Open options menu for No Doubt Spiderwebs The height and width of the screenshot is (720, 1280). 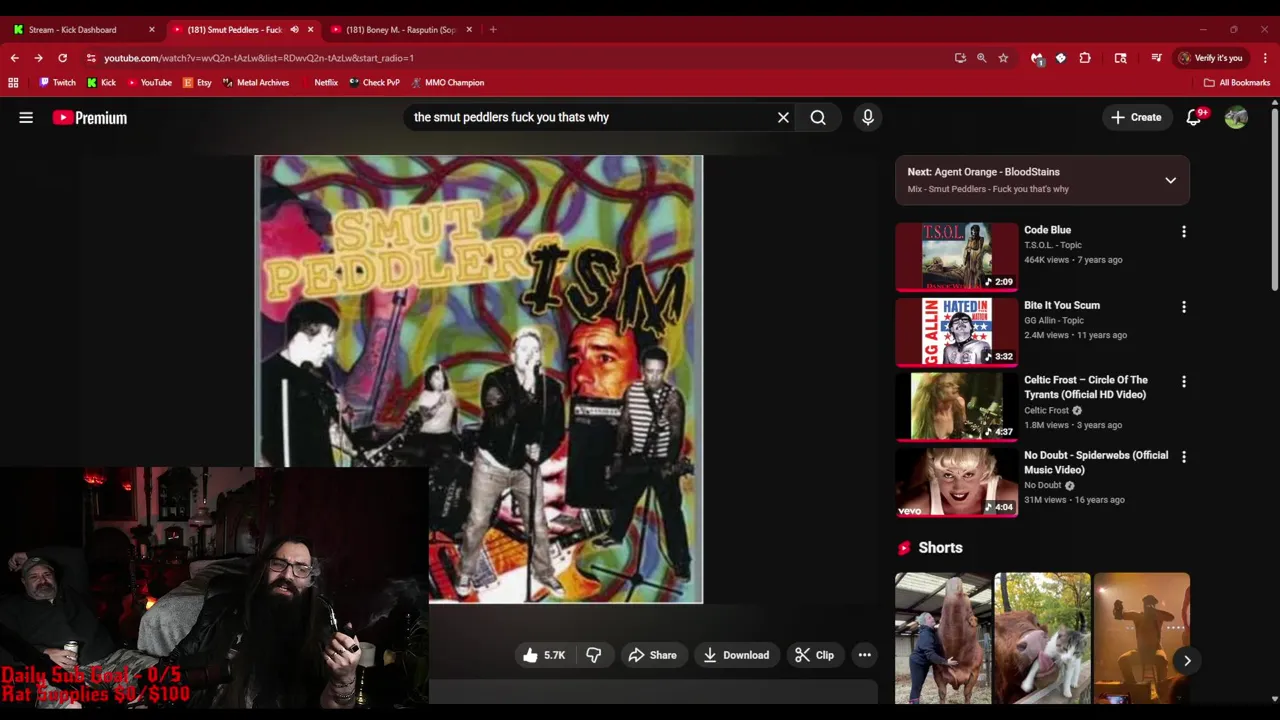[x=1184, y=457]
